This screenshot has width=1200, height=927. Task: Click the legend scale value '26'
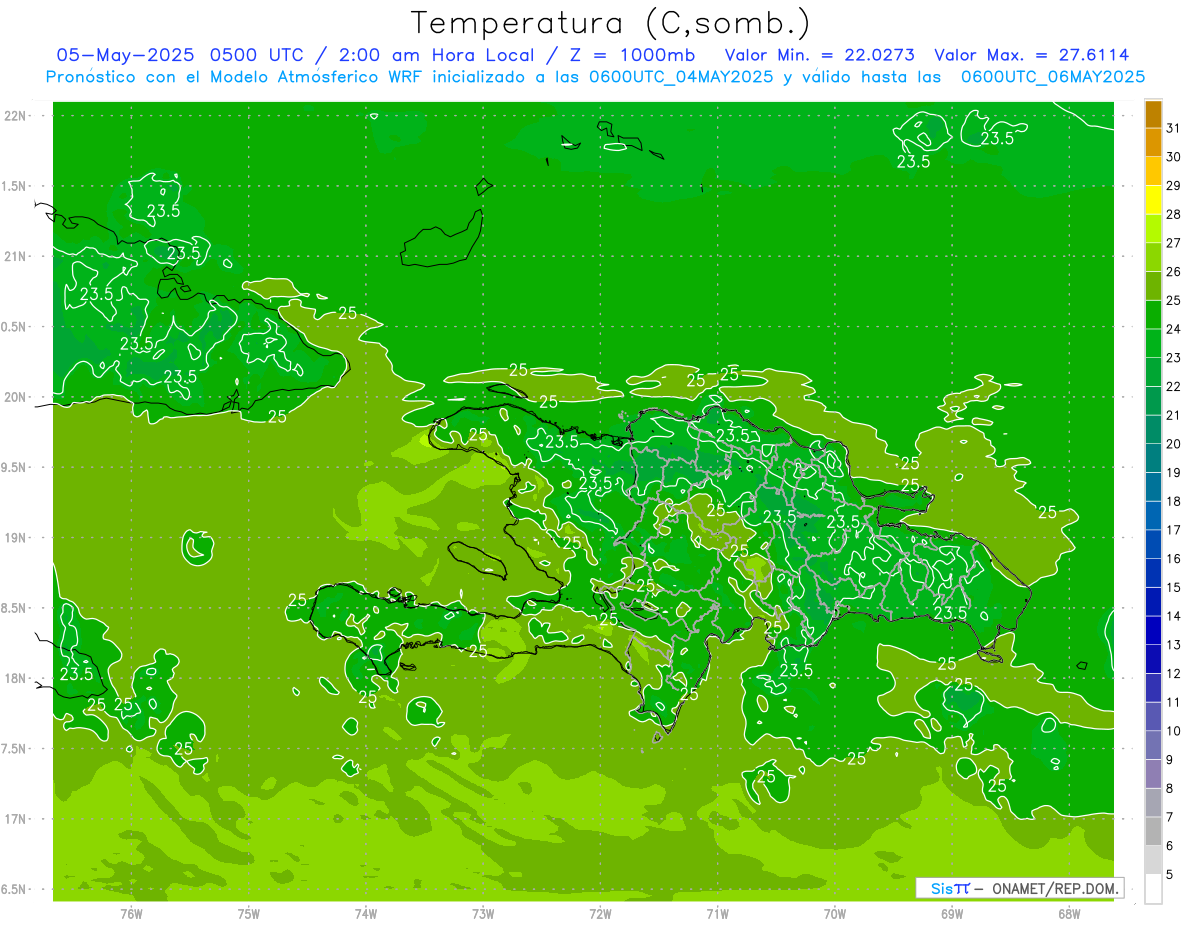(1174, 271)
